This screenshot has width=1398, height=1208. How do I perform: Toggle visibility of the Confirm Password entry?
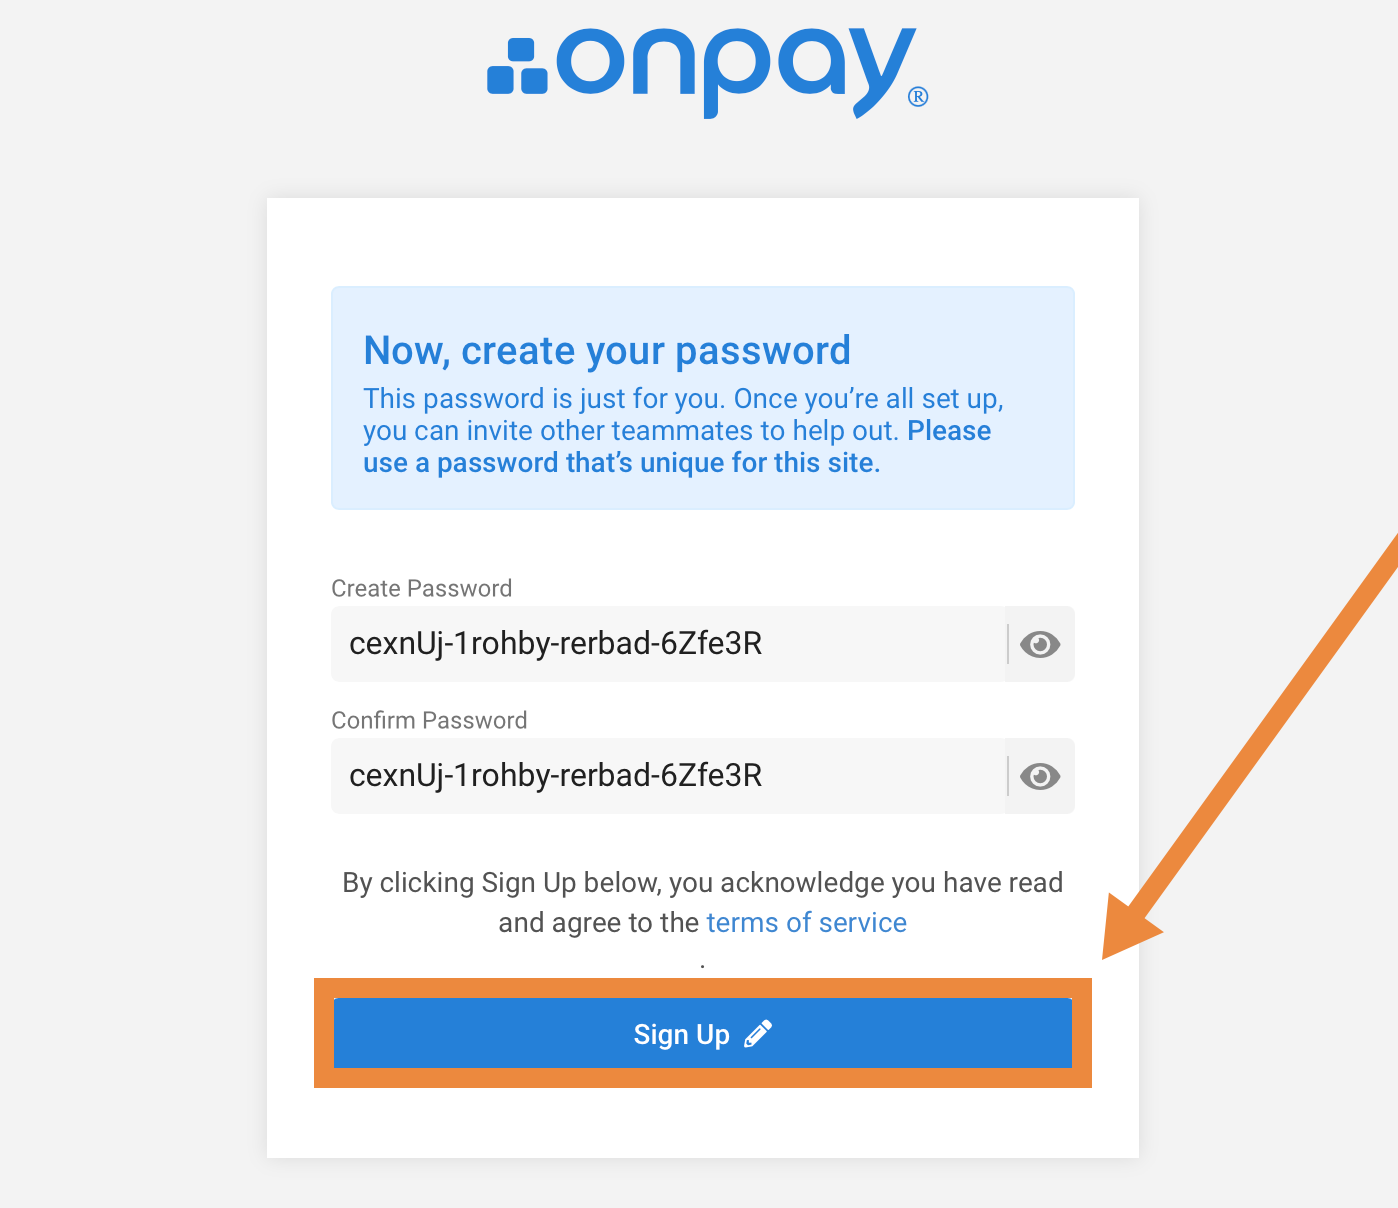click(x=1040, y=776)
